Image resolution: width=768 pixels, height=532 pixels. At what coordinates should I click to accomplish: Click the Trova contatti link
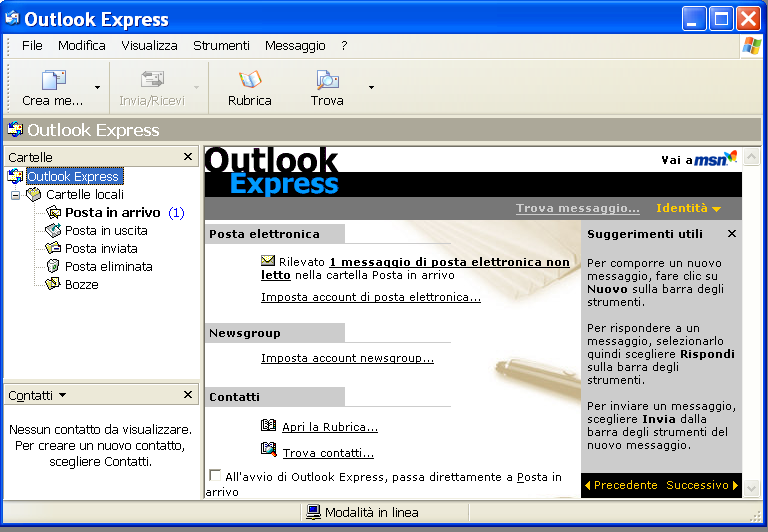(x=328, y=453)
